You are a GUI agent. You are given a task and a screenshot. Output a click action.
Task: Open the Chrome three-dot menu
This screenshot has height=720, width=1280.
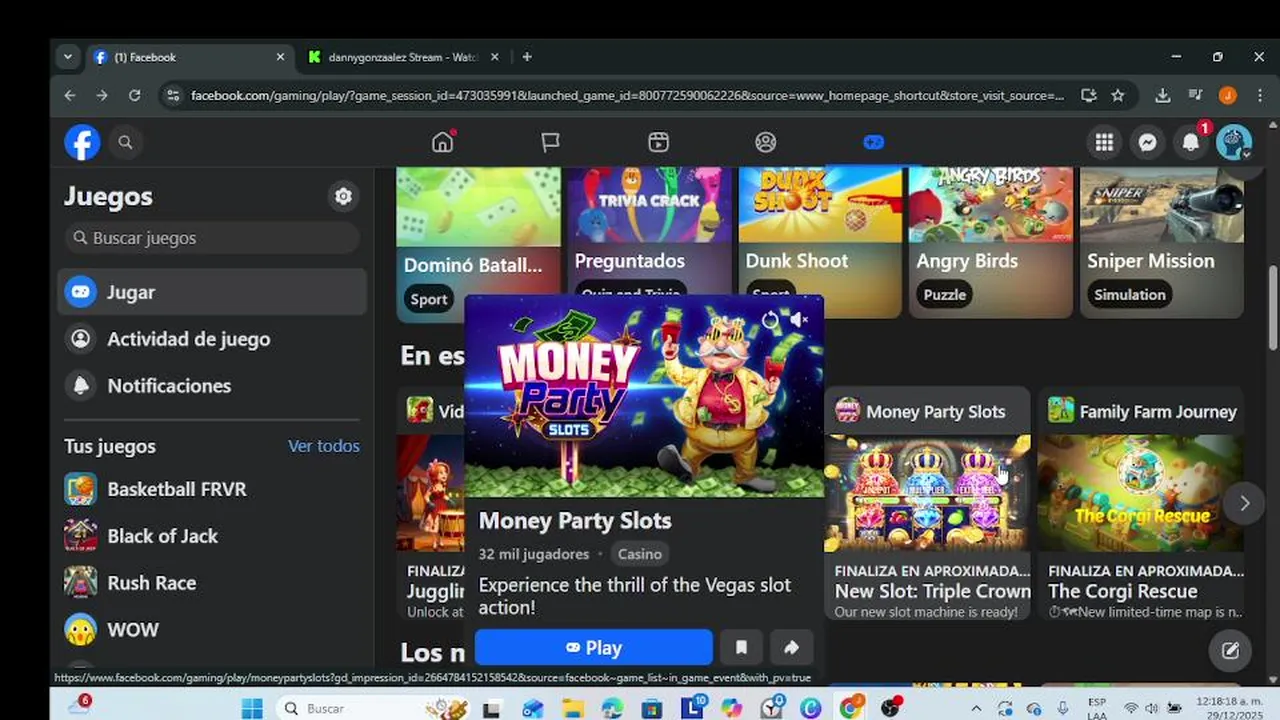pos(1259,95)
